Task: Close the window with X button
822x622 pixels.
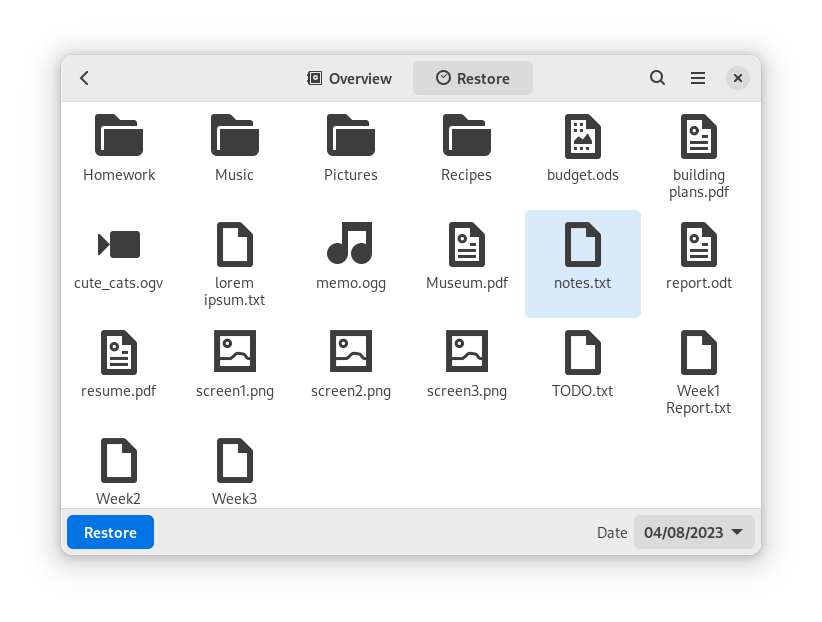Action: (737, 78)
